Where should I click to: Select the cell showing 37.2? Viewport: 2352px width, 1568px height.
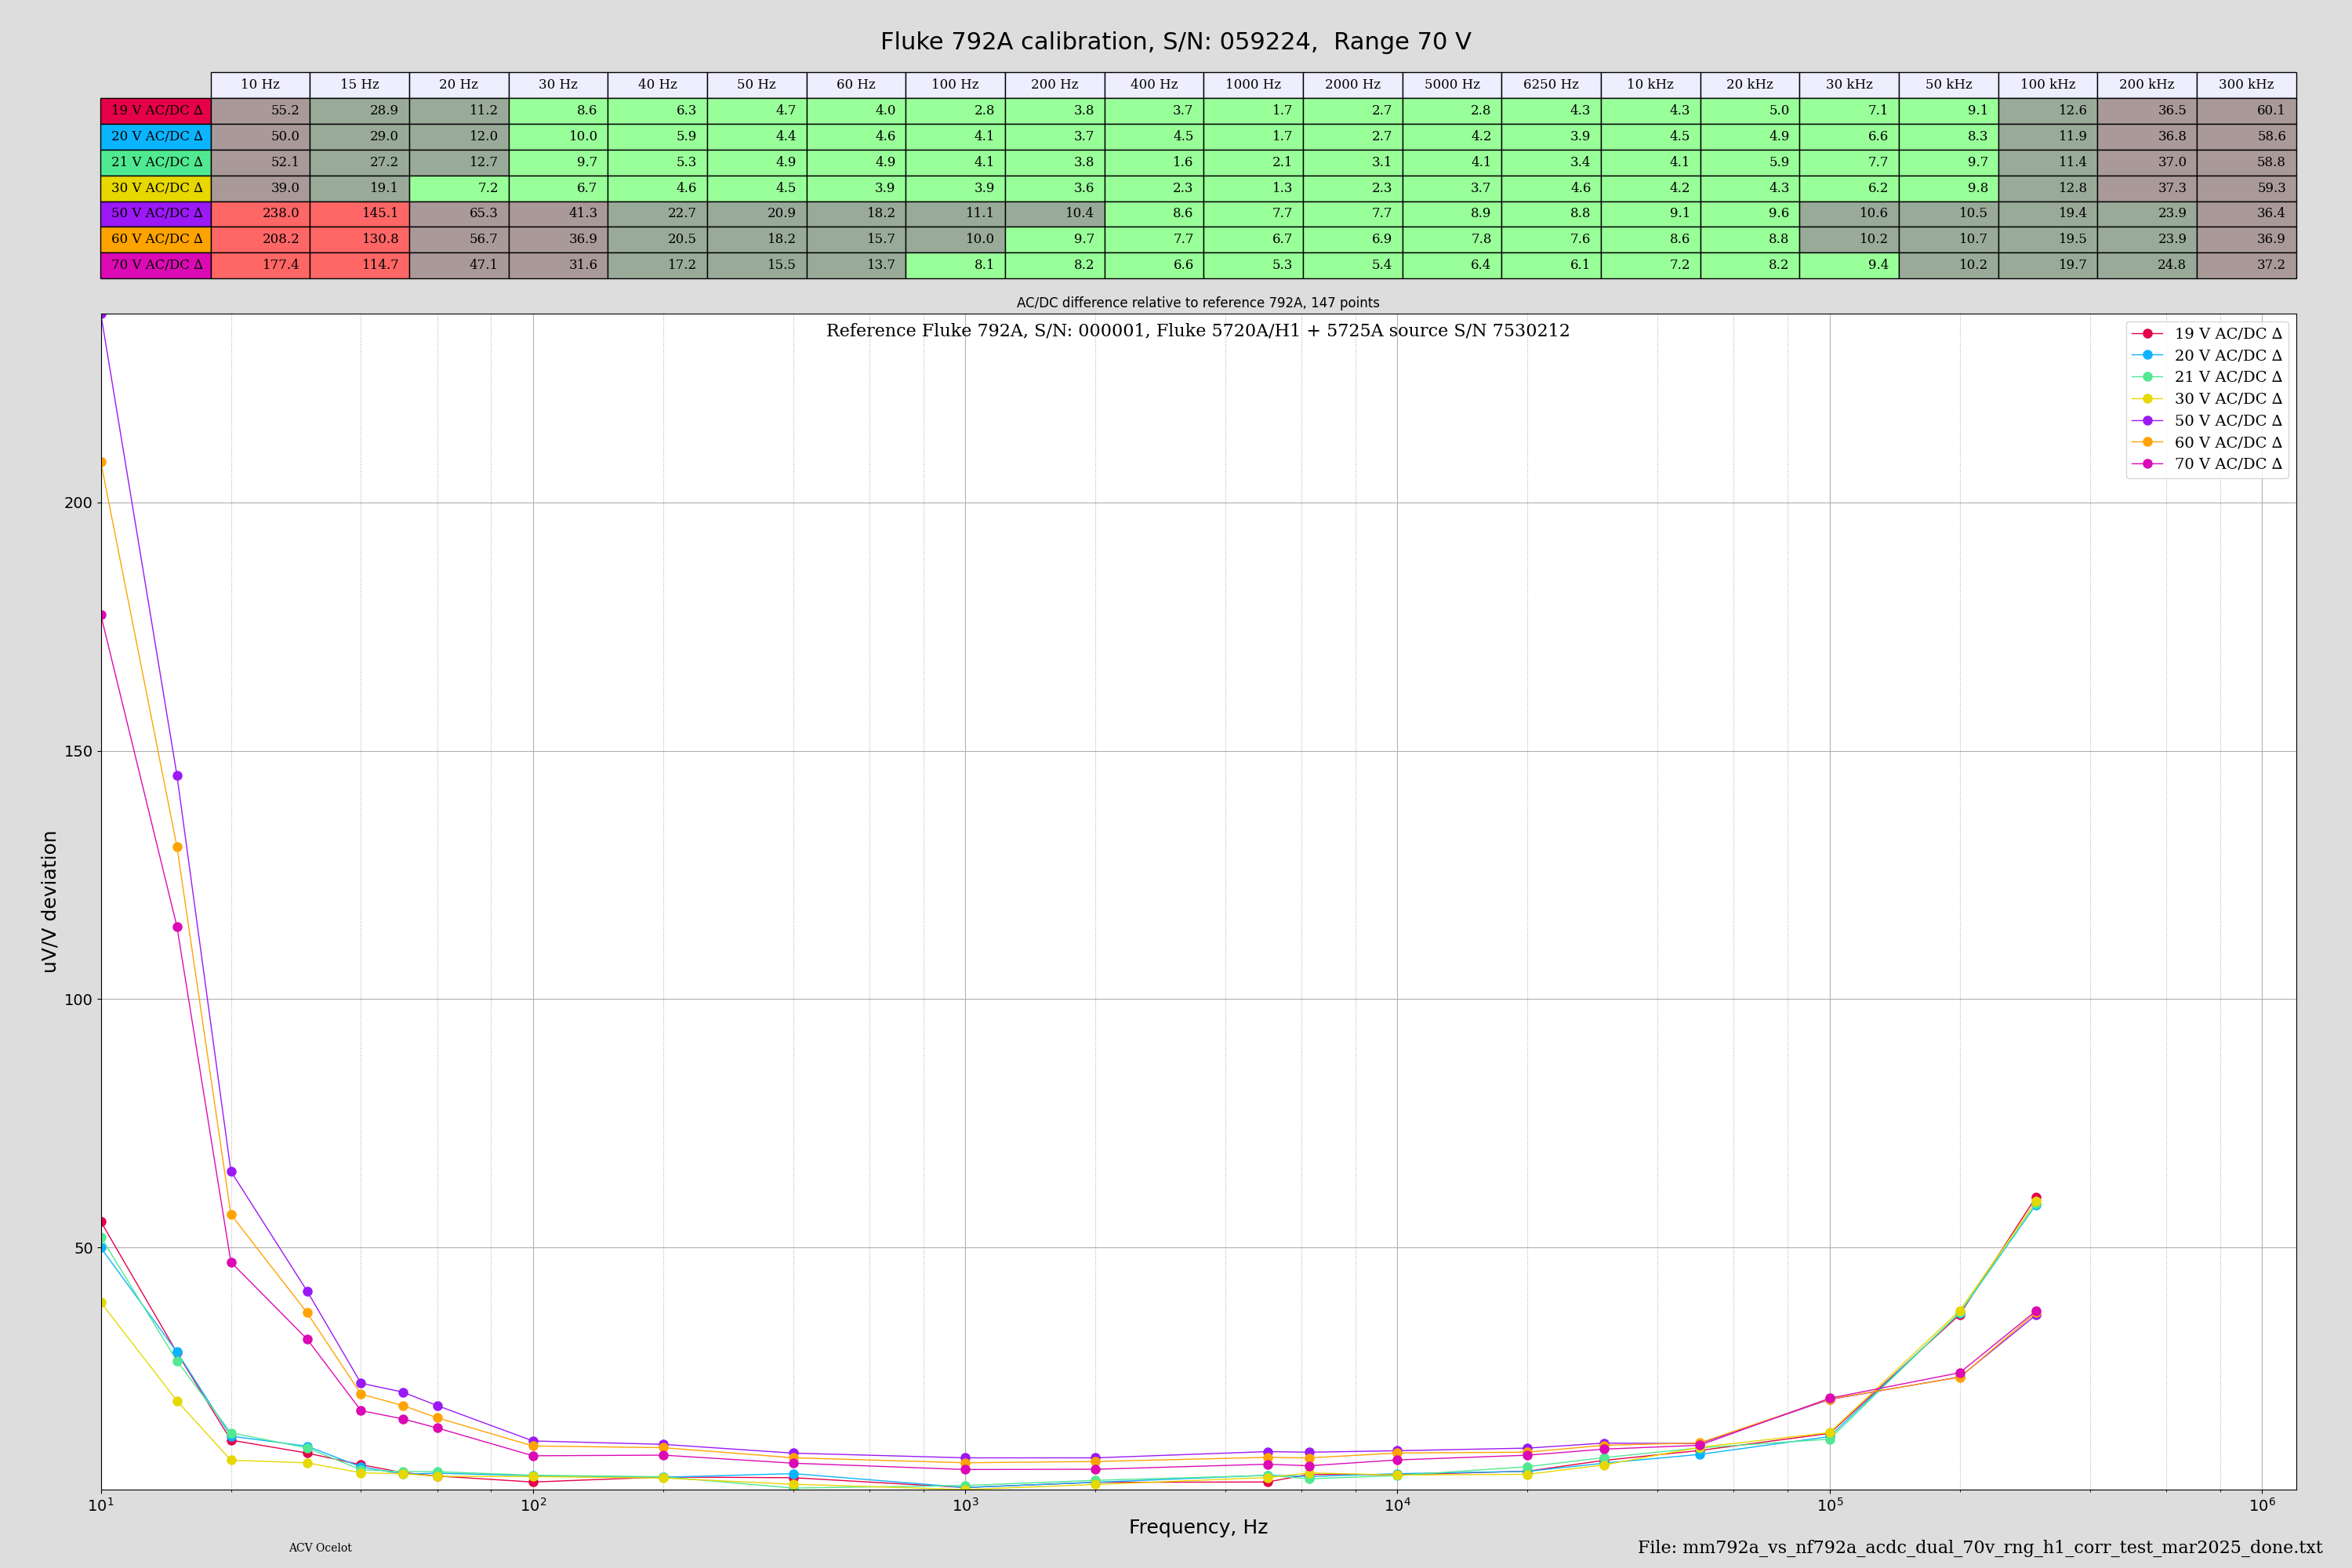[x=2246, y=265]
